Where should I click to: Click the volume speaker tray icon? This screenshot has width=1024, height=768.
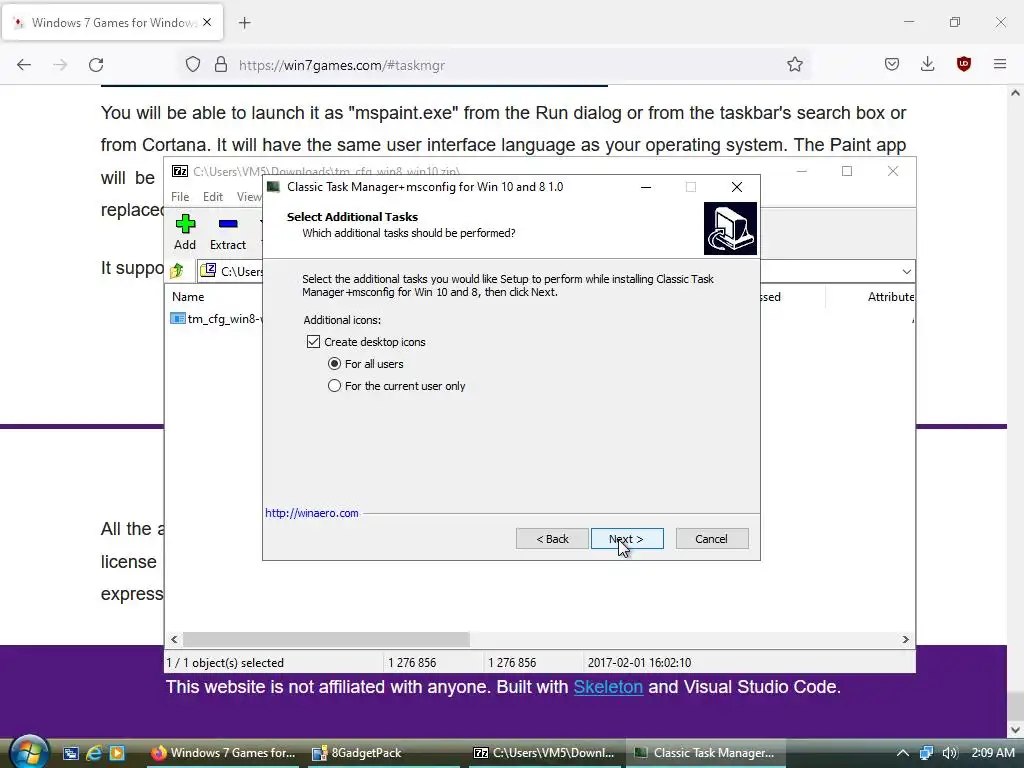click(950, 753)
